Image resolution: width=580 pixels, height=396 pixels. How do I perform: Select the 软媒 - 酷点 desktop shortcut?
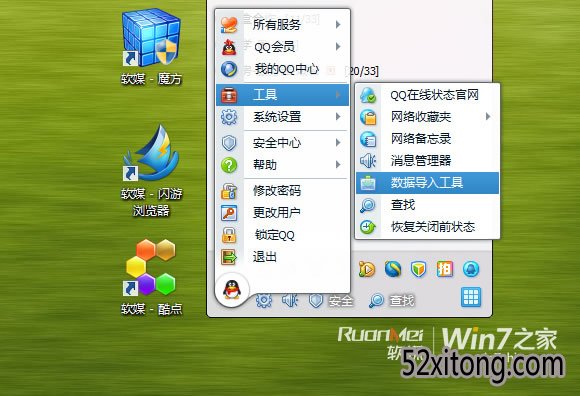tap(151, 277)
